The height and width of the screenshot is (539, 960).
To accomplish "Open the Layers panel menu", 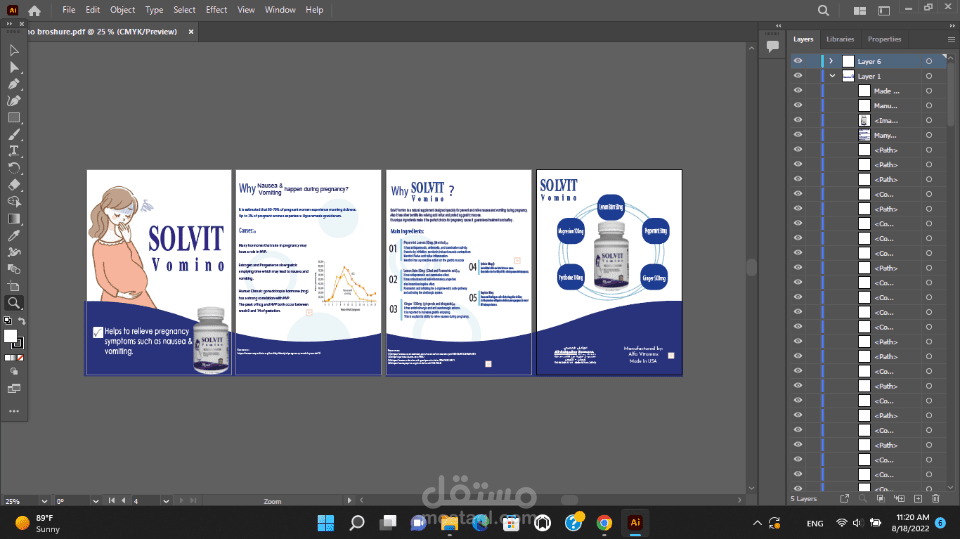I will [951, 39].
